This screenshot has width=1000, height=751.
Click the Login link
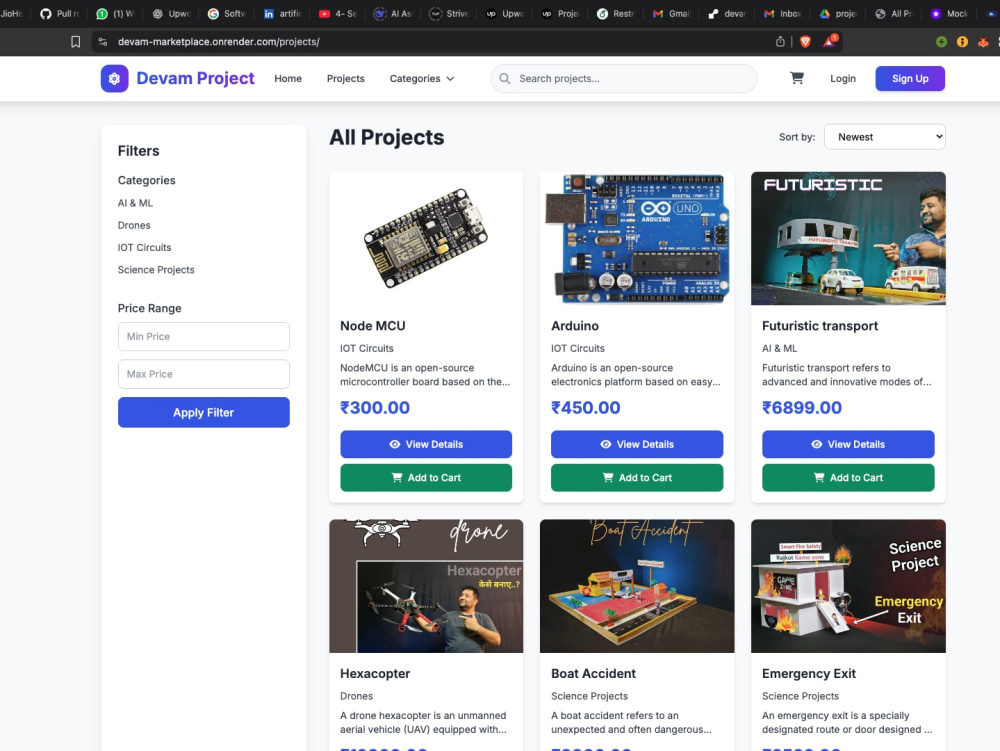842,78
